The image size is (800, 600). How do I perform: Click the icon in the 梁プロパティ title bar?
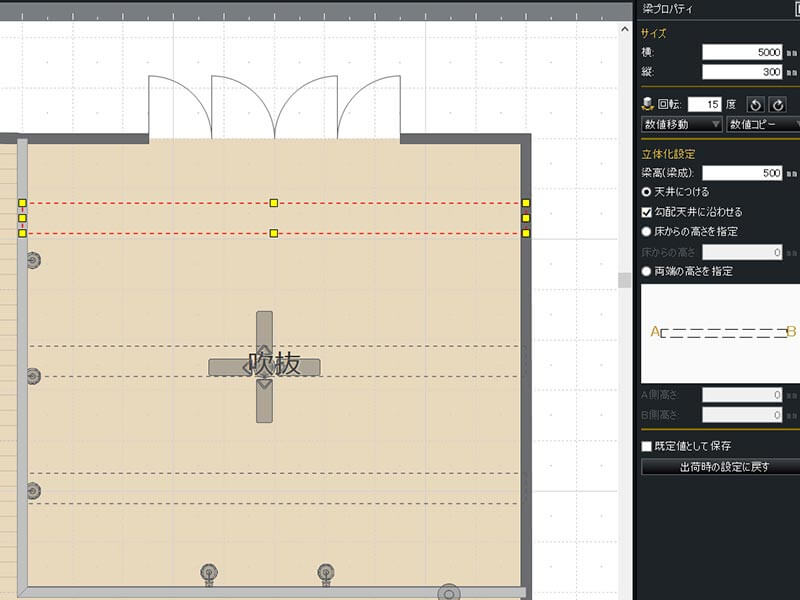795,8
